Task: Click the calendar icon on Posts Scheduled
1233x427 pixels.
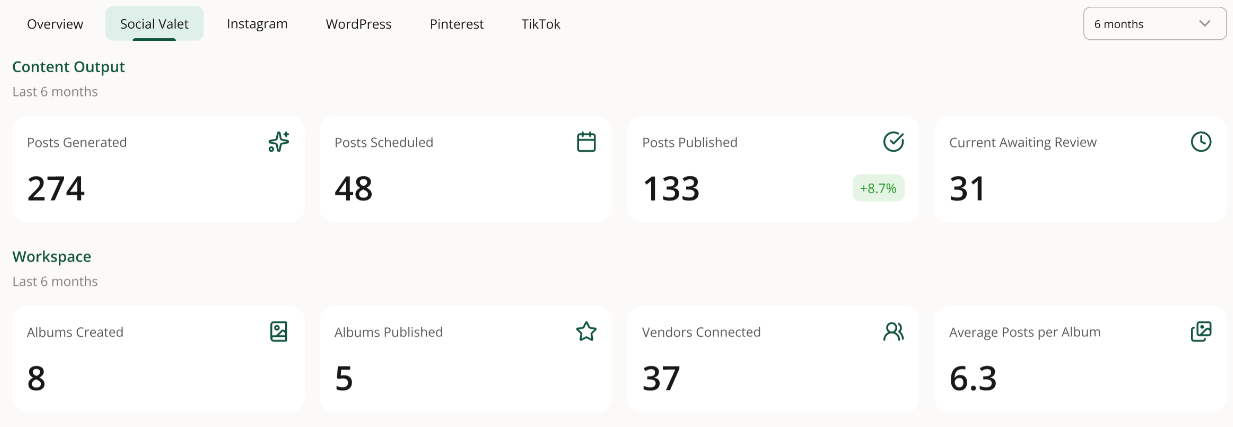Action: tap(586, 142)
